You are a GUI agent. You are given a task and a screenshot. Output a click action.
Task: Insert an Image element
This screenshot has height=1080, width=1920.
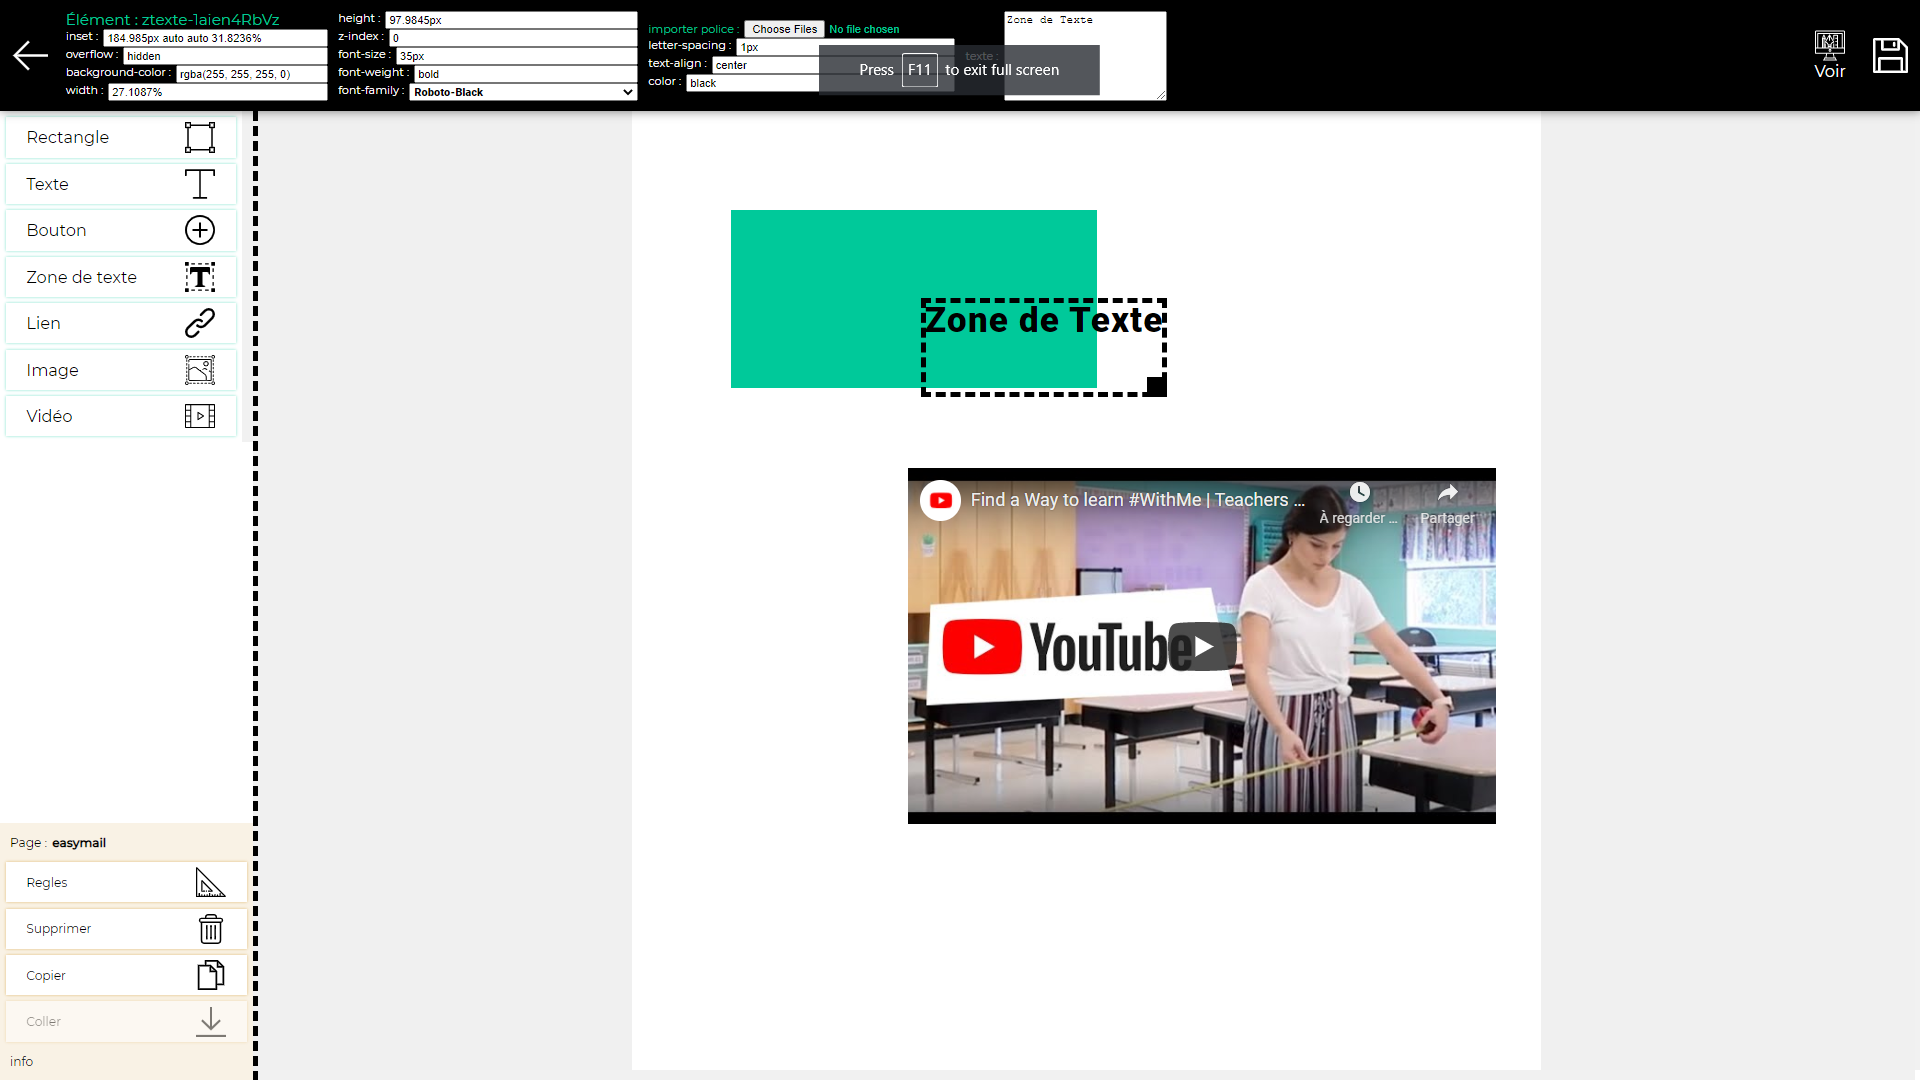coord(121,370)
